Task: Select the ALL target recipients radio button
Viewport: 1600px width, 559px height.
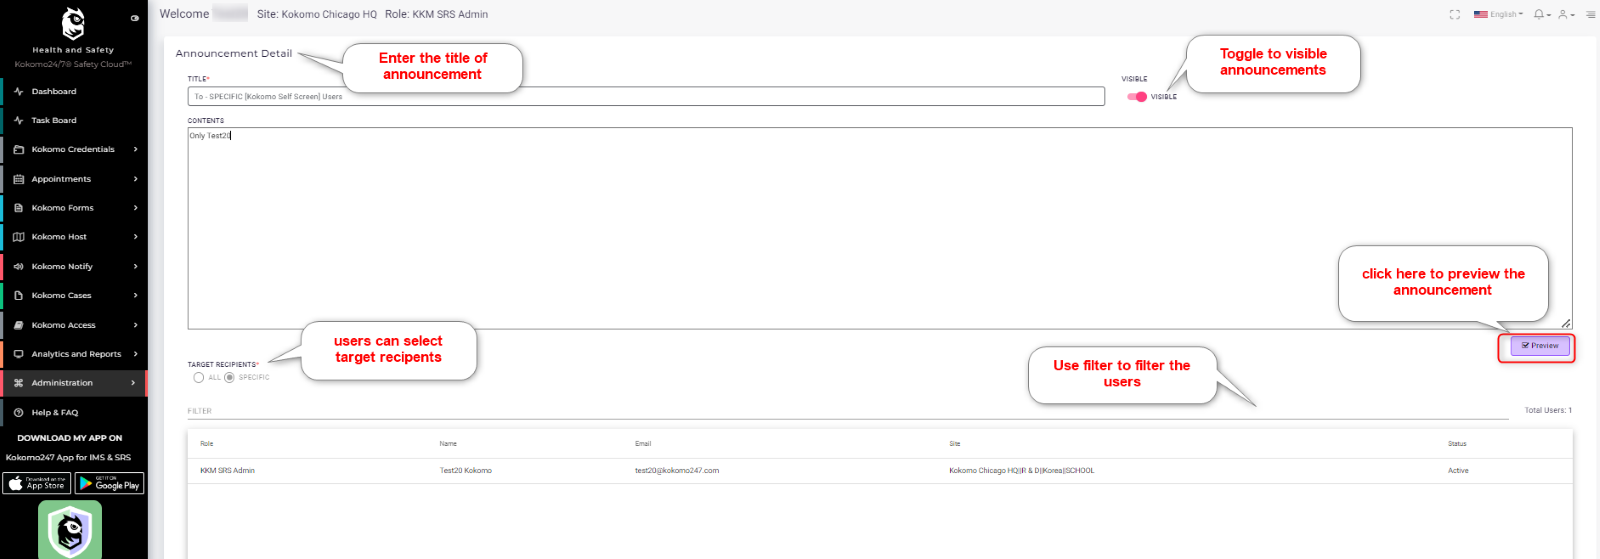Action: click(198, 377)
